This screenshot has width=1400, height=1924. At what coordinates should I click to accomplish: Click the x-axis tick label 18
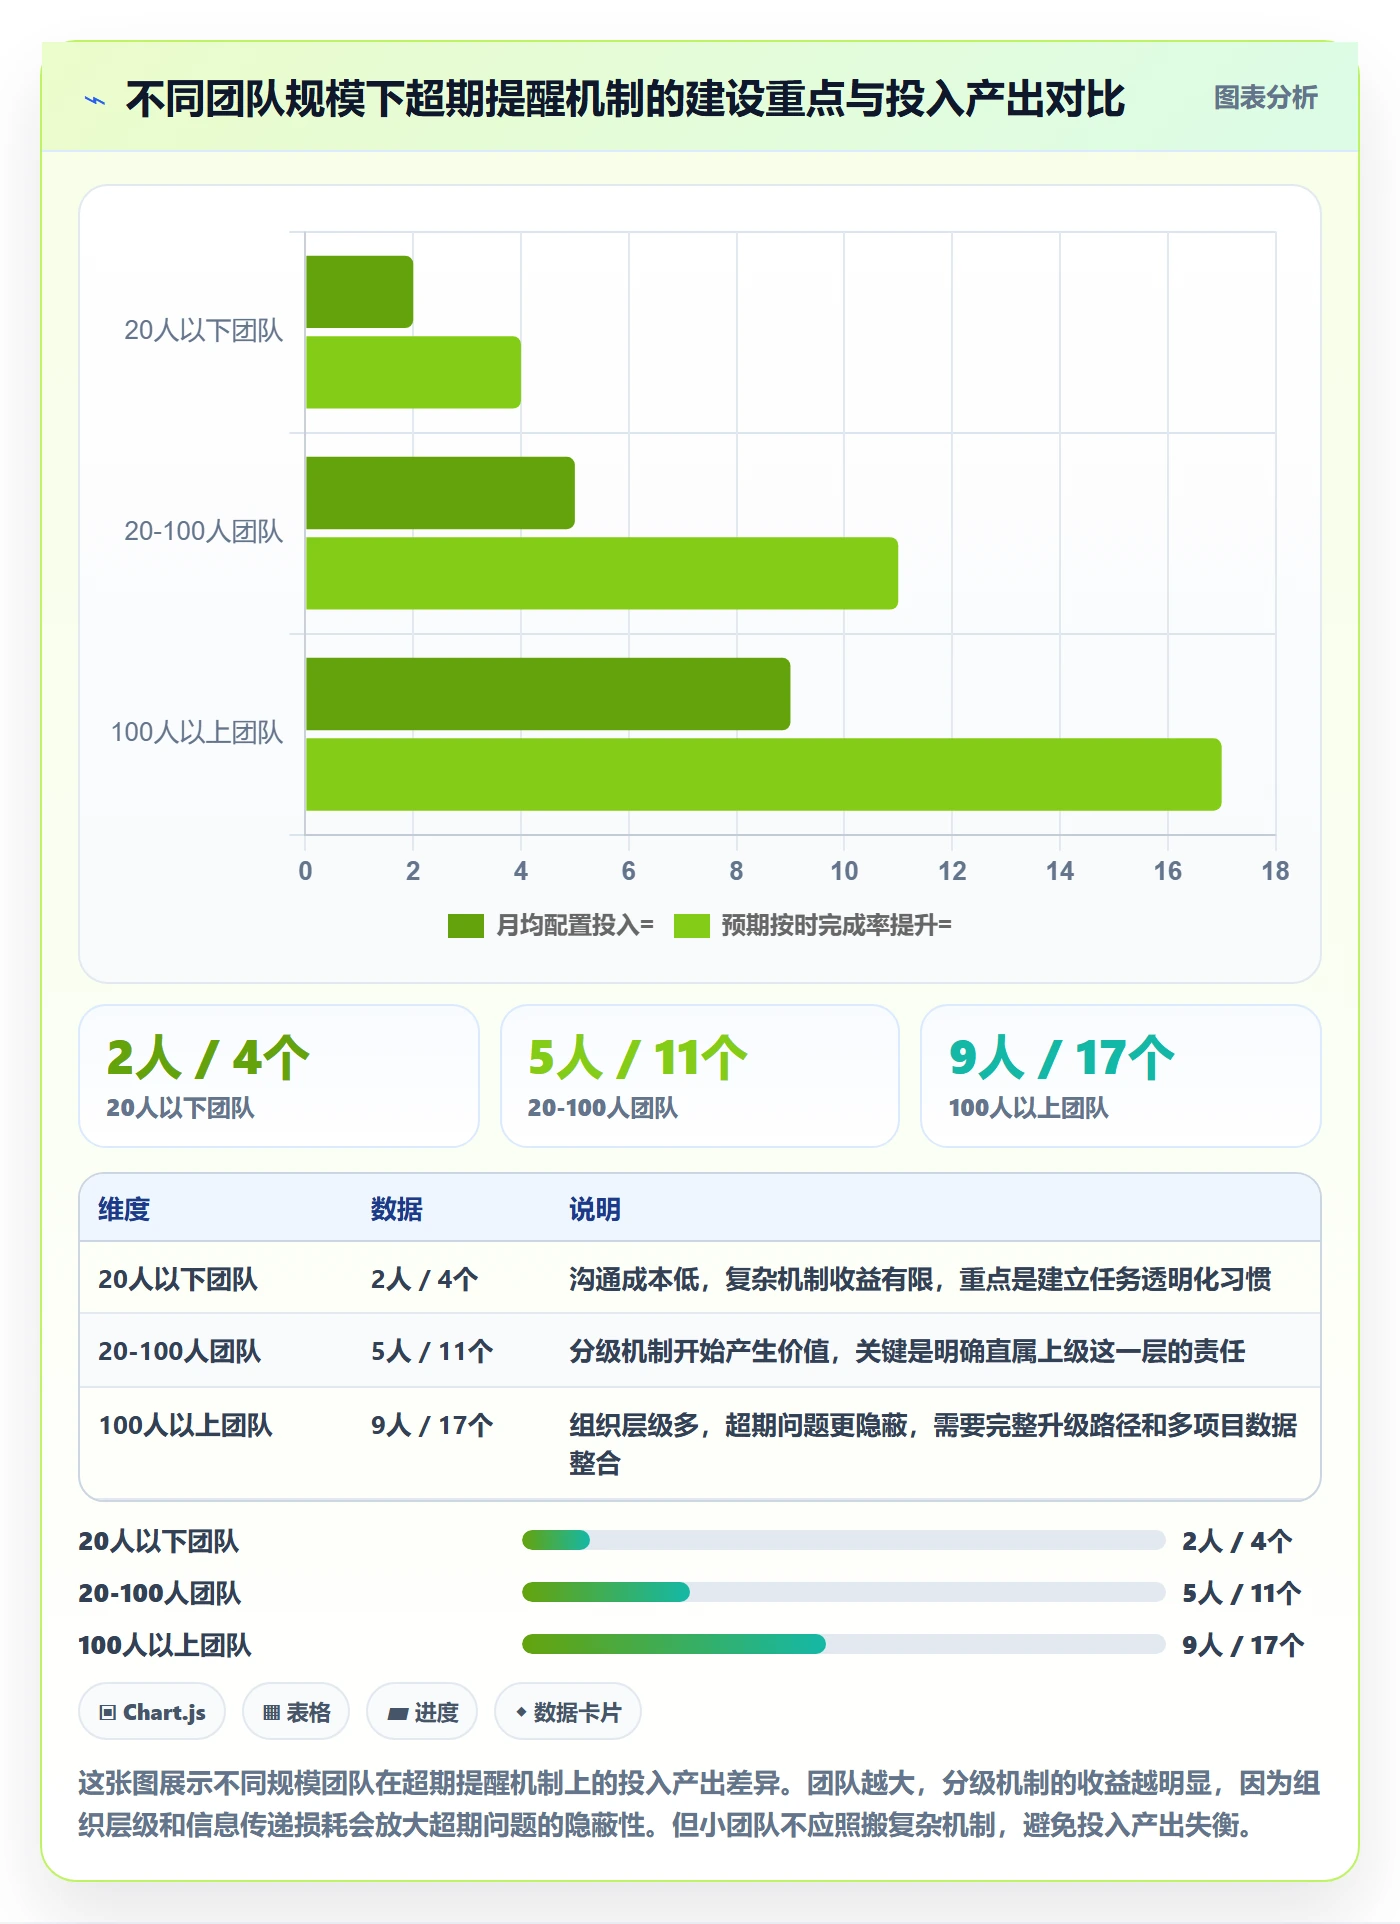1275,871
